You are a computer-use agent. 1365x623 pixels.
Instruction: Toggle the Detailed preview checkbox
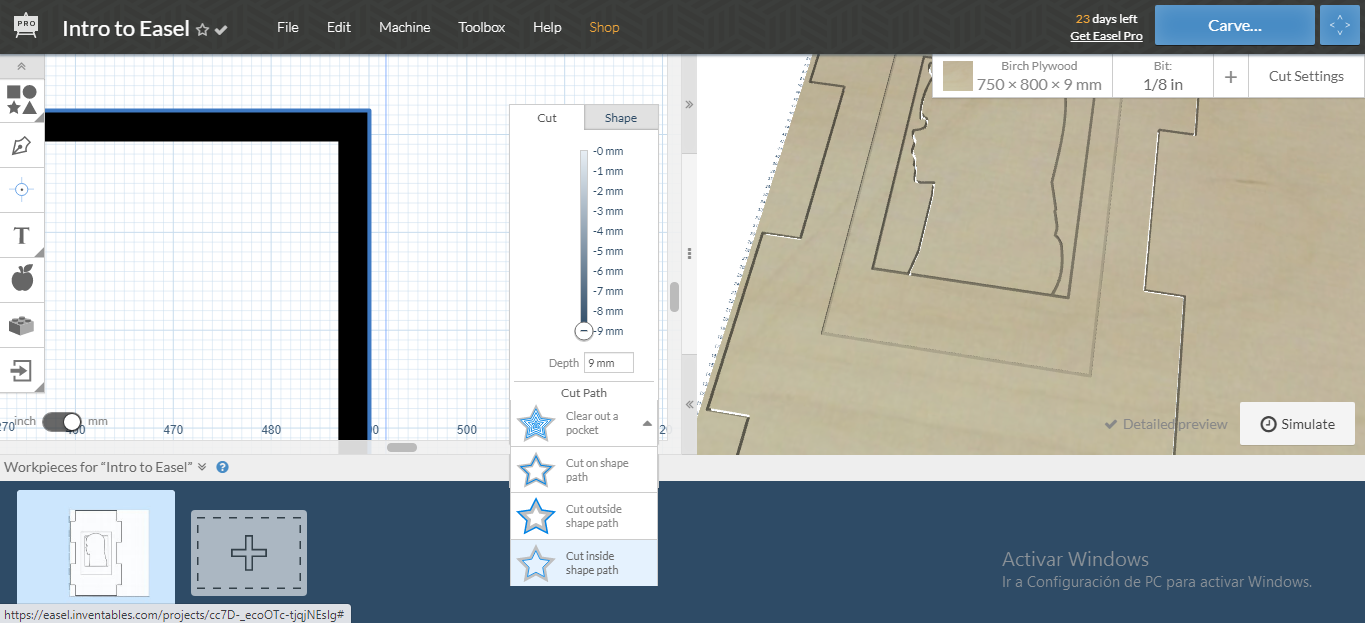(x=1166, y=424)
